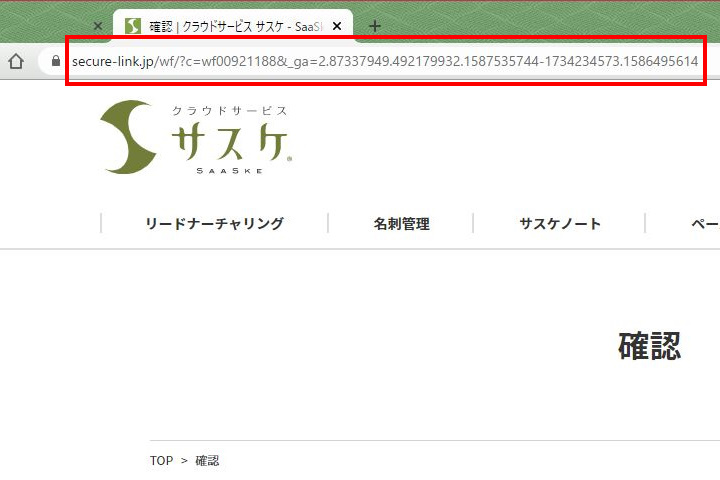Click the large 確認 page heading

pyautogui.click(x=649, y=347)
